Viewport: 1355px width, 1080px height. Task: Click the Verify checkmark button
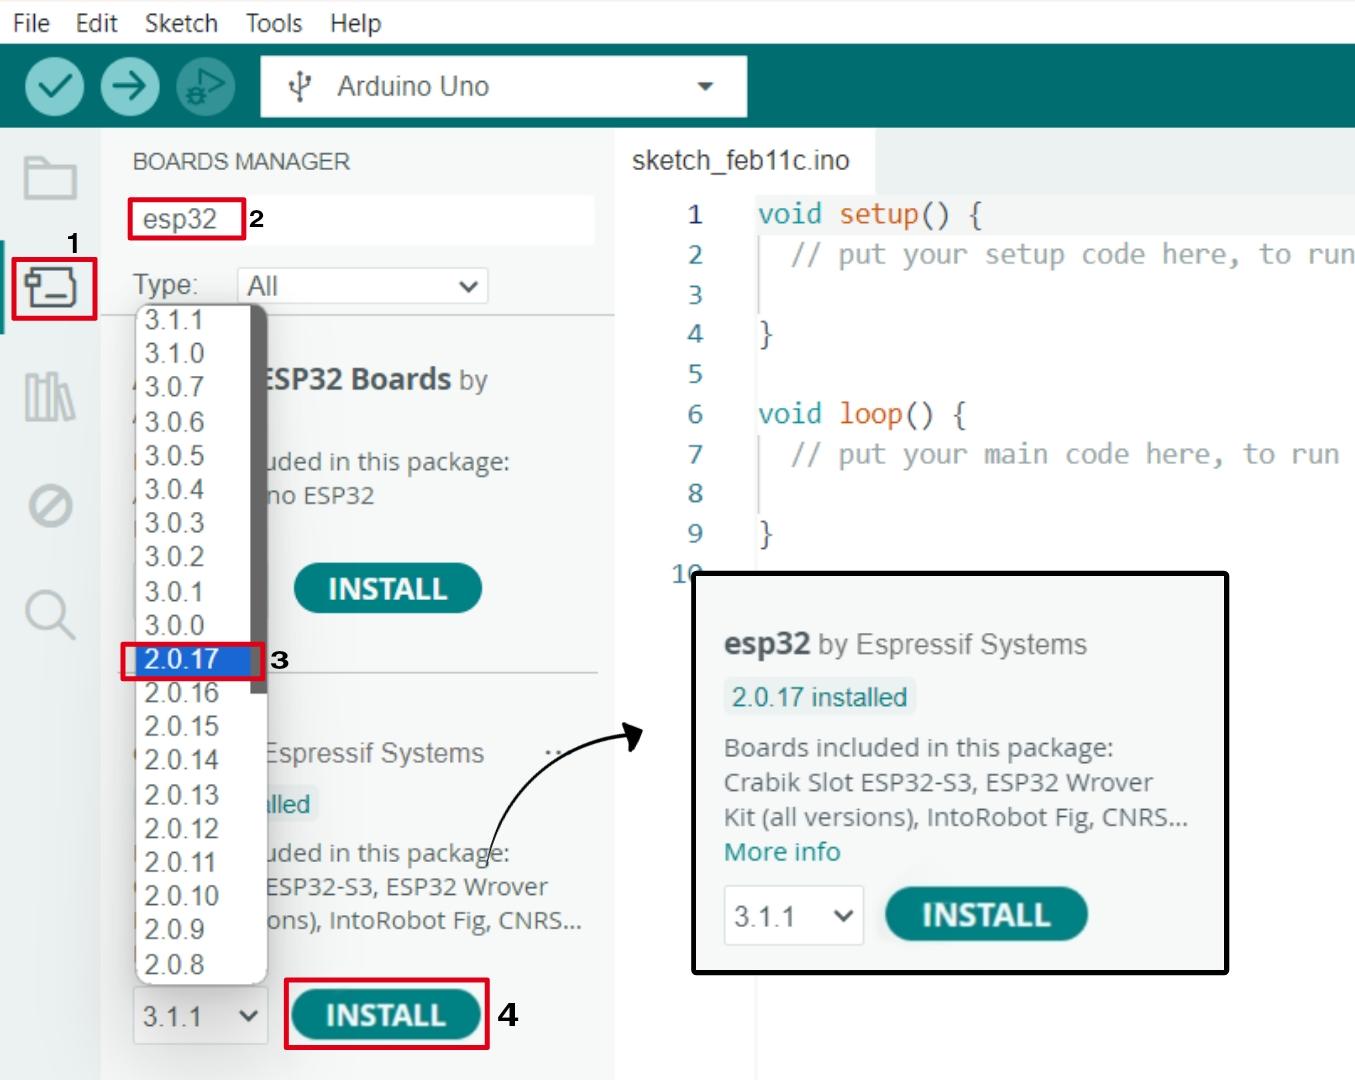pos(54,86)
